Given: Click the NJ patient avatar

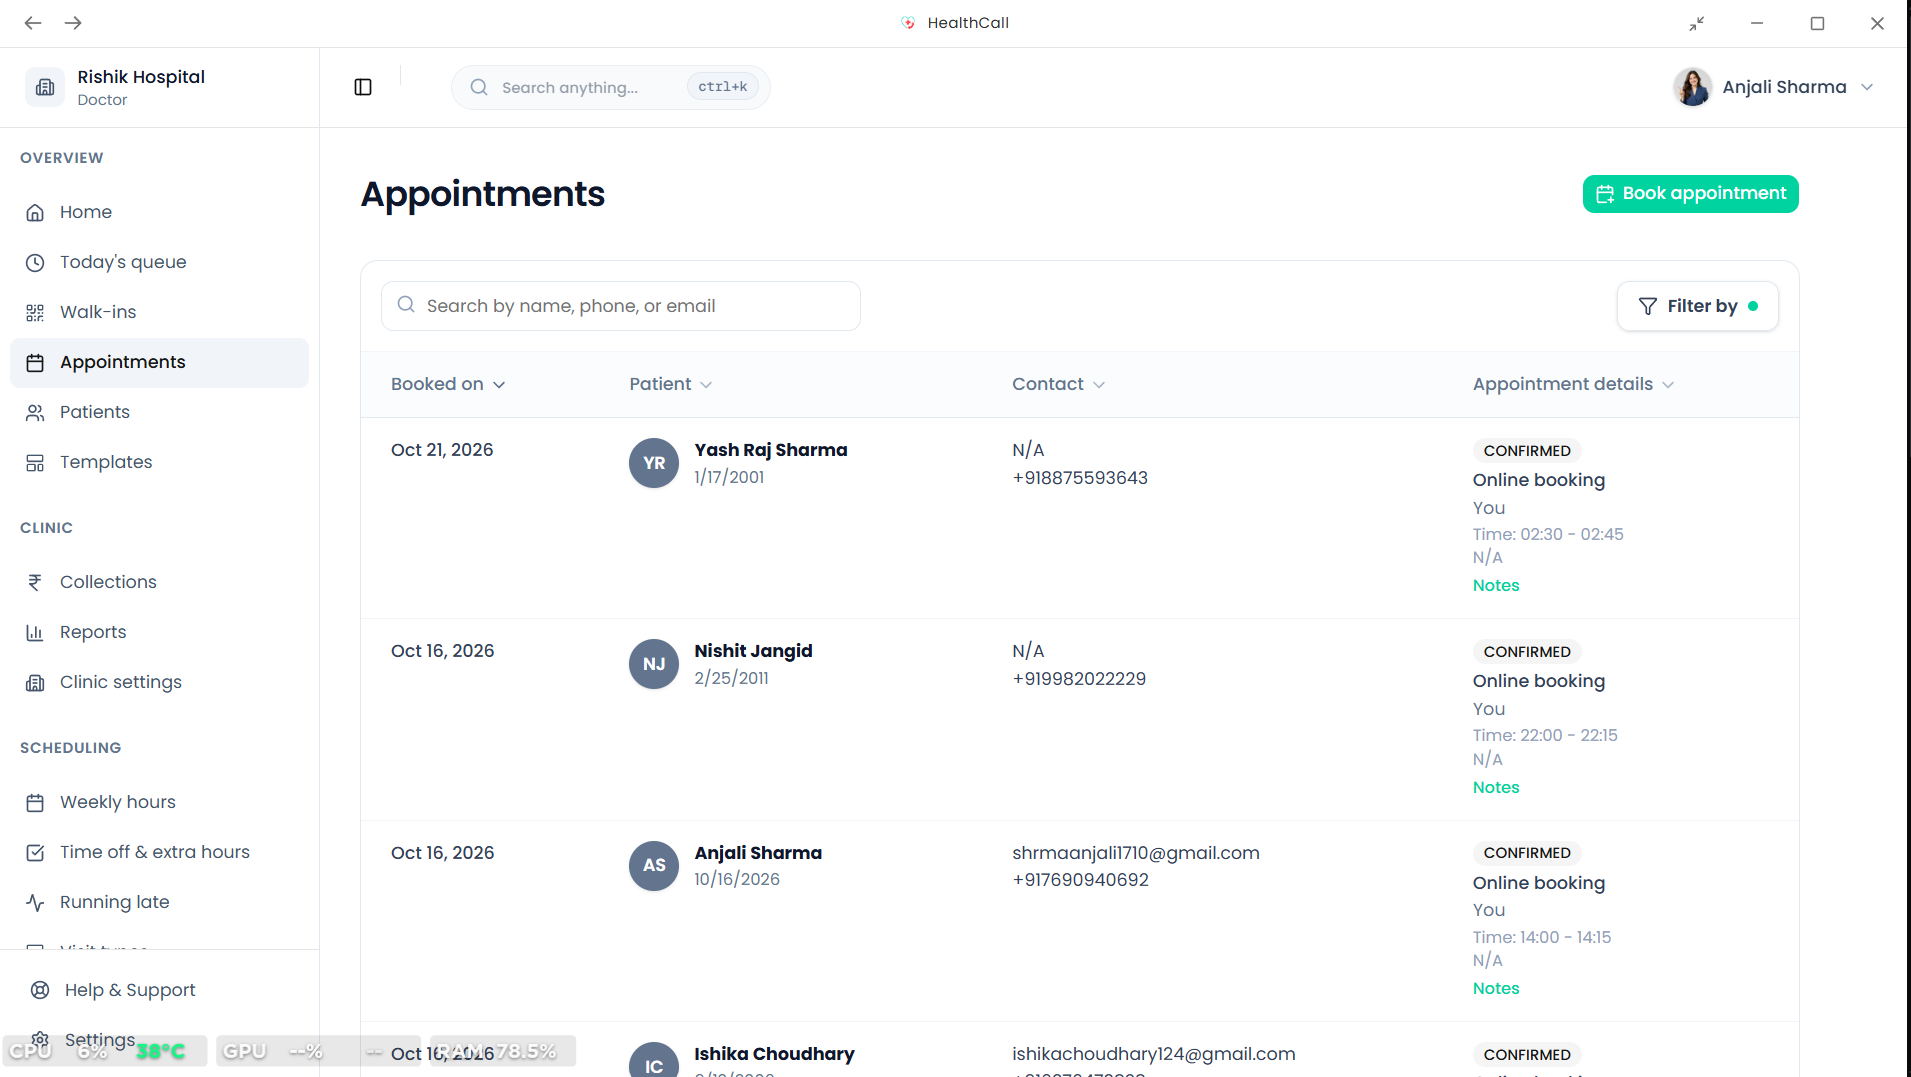Looking at the screenshot, I should pyautogui.click(x=654, y=664).
